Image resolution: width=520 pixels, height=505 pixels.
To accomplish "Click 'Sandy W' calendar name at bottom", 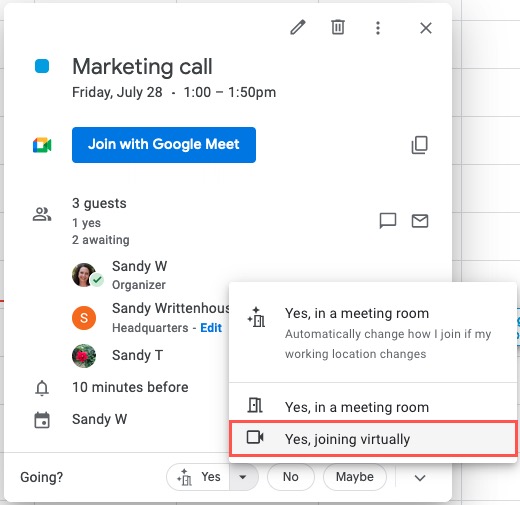I will point(99,419).
